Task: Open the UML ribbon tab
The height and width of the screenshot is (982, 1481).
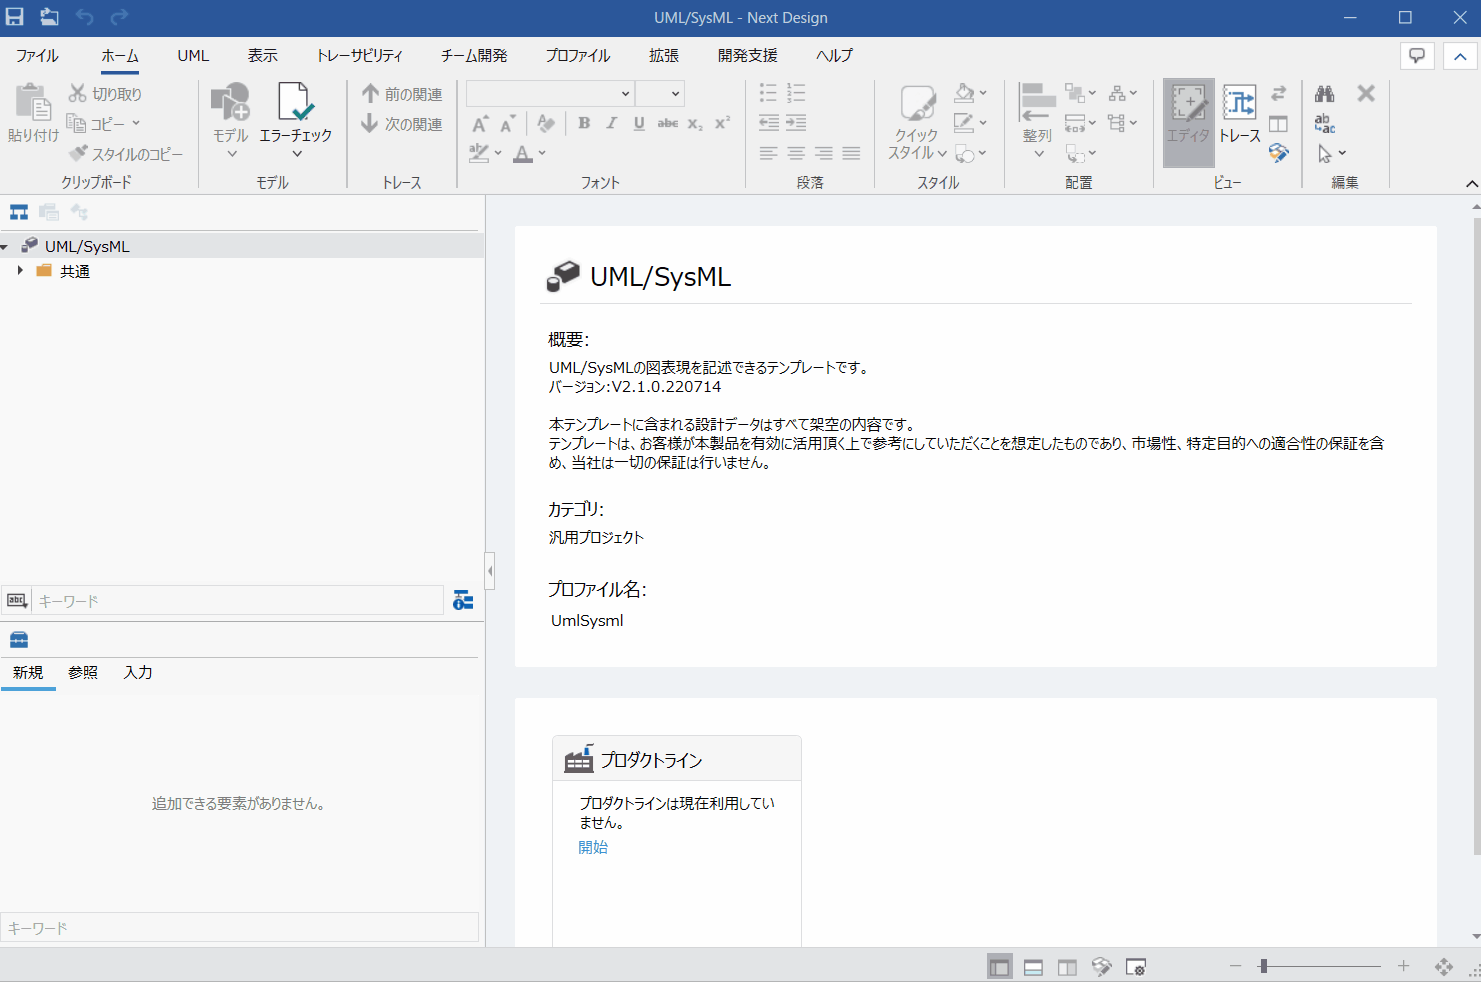Action: pos(193,56)
